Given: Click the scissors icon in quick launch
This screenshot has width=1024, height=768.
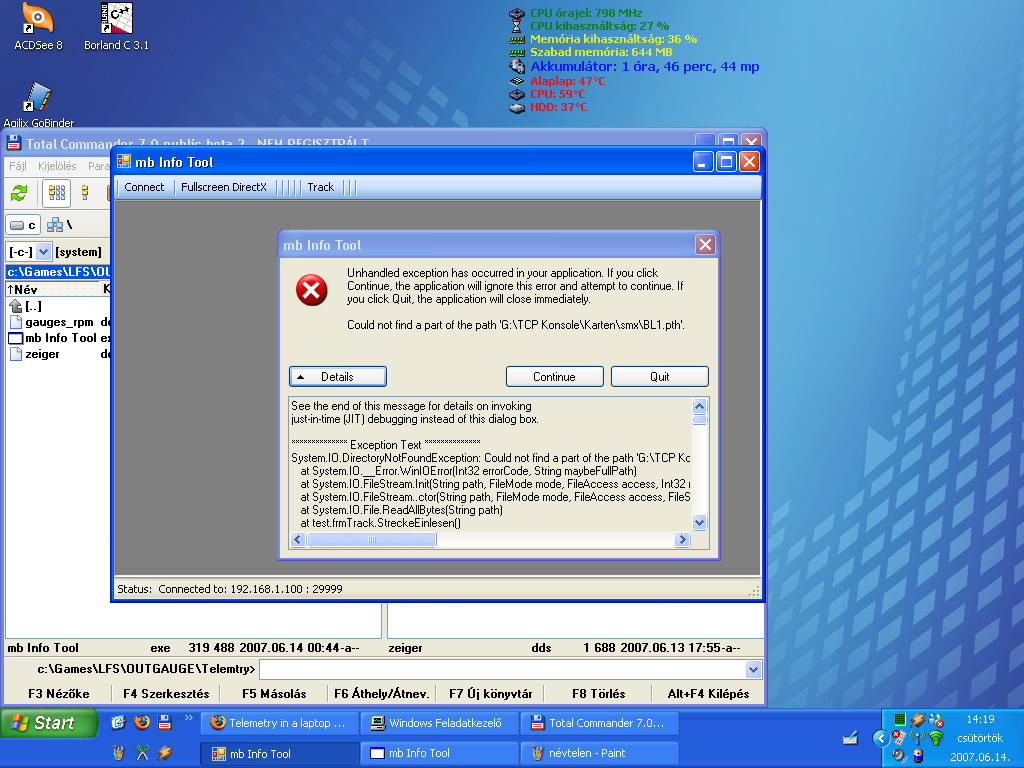Looking at the screenshot, I should coord(142,753).
